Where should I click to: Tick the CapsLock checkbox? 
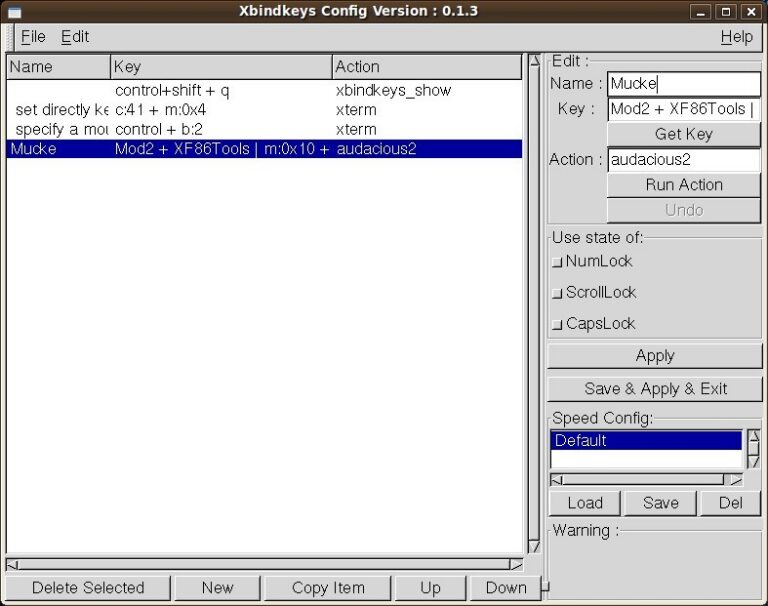pyautogui.click(x=556, y=324)
